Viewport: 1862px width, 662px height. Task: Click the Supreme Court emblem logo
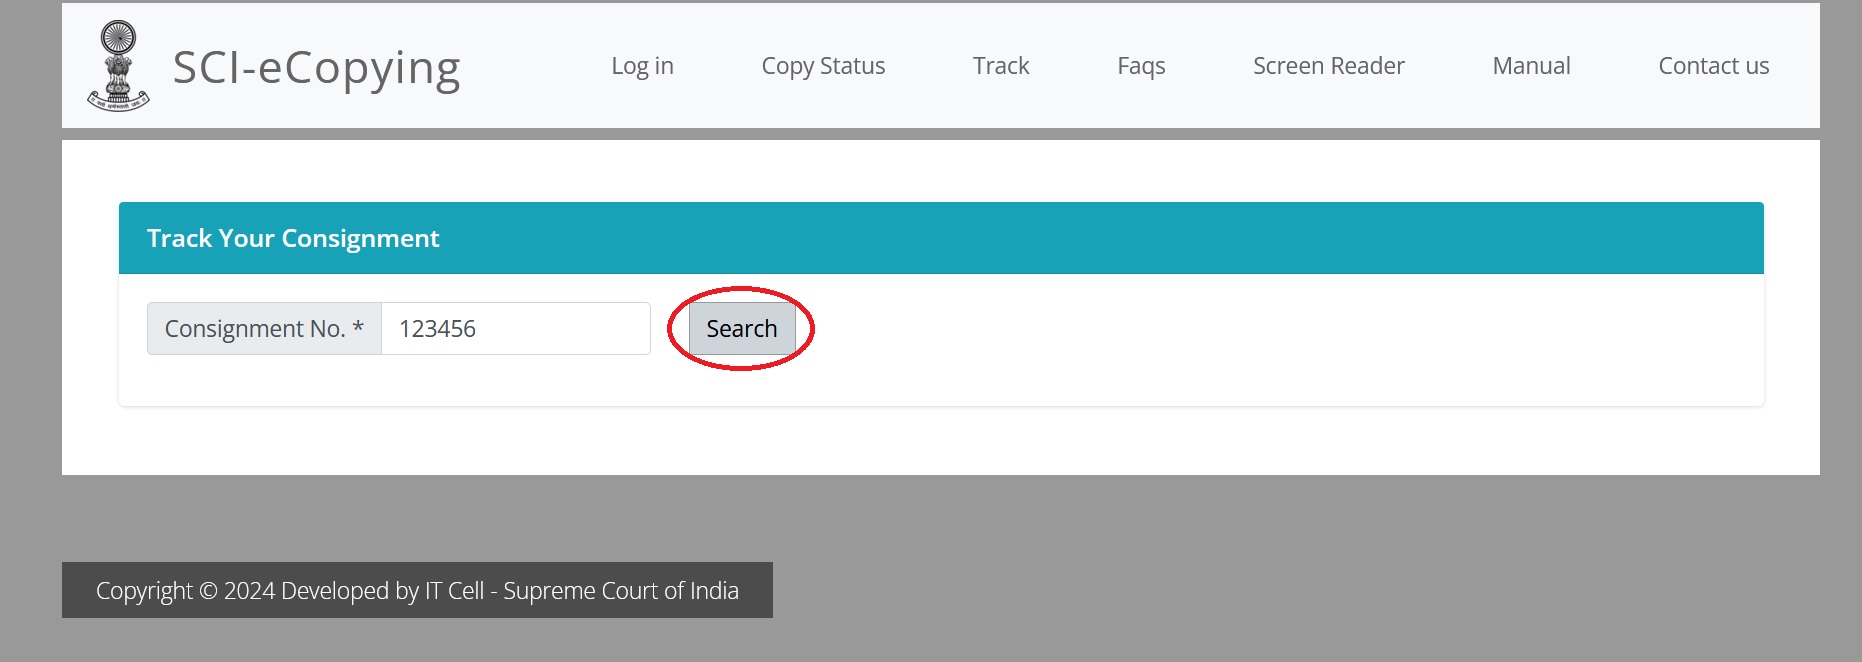[x=118, y=67]
